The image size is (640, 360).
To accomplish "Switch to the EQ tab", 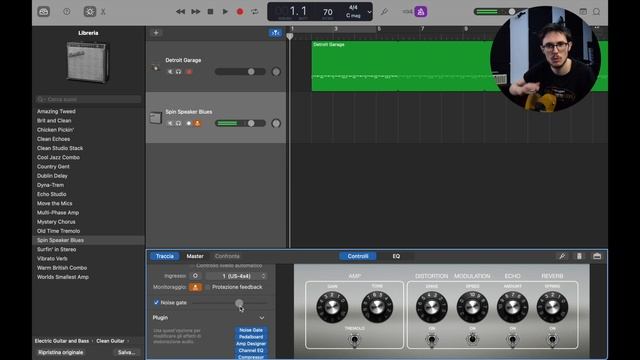I will [x=396, y=256].
